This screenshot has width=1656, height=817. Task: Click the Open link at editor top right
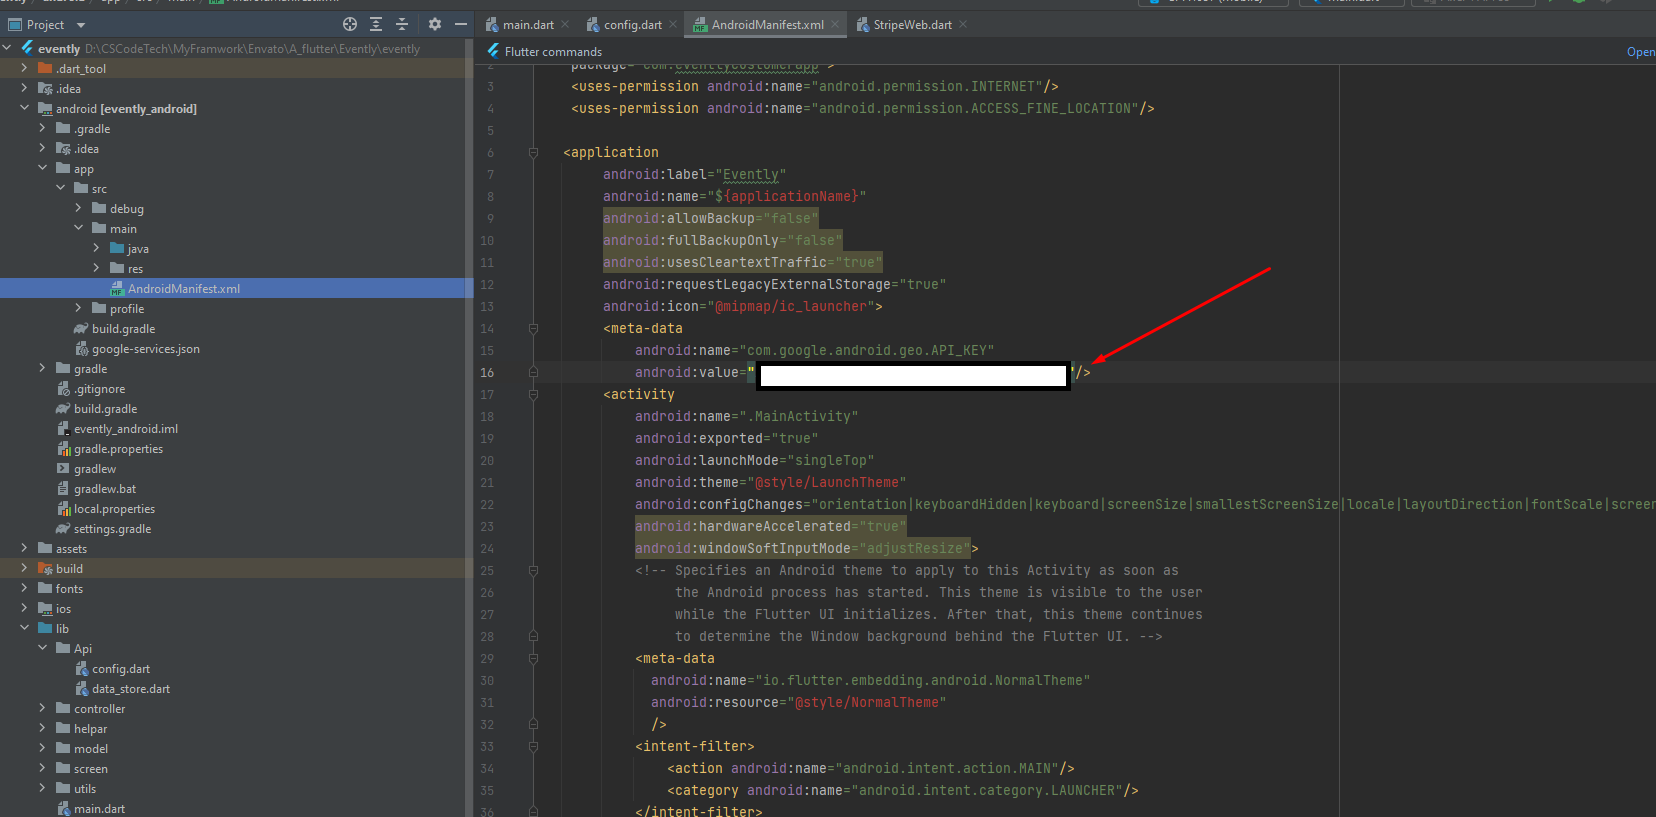click(1641, 52)
